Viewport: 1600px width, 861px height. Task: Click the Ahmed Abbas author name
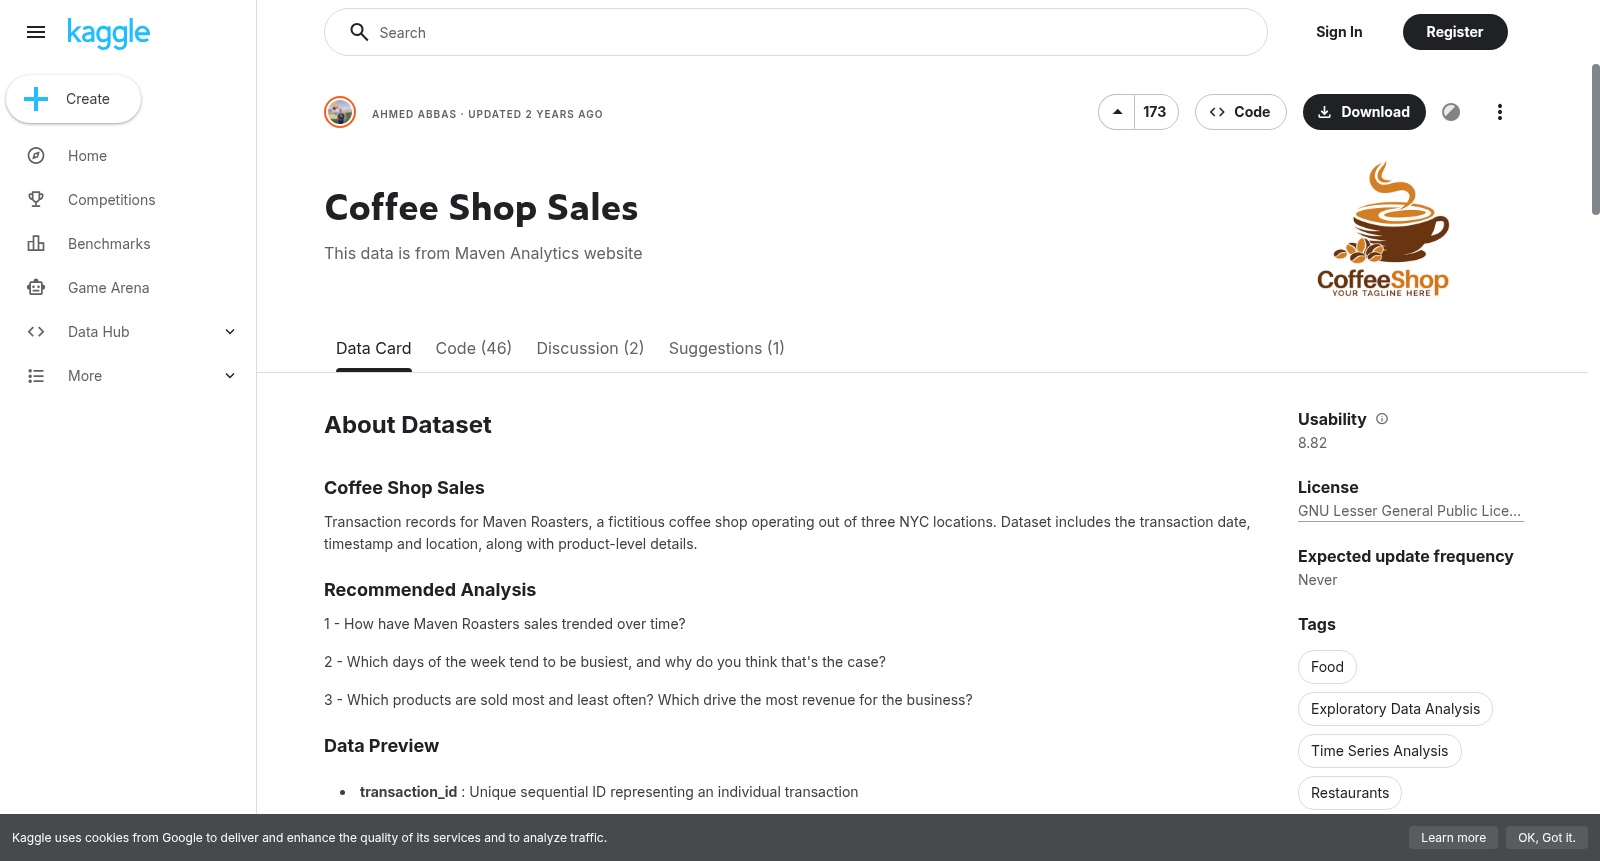[x=414, y=114]
